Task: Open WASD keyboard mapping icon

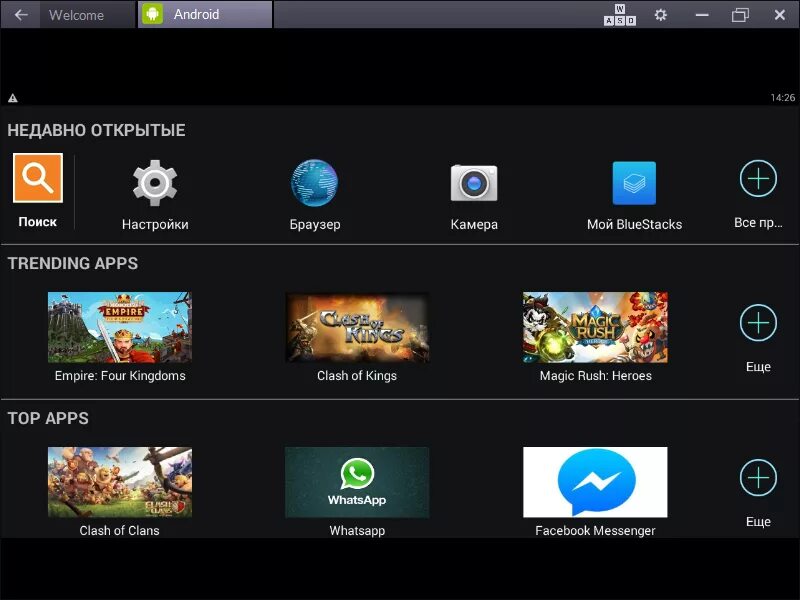Action: click(x=620, y=15)
